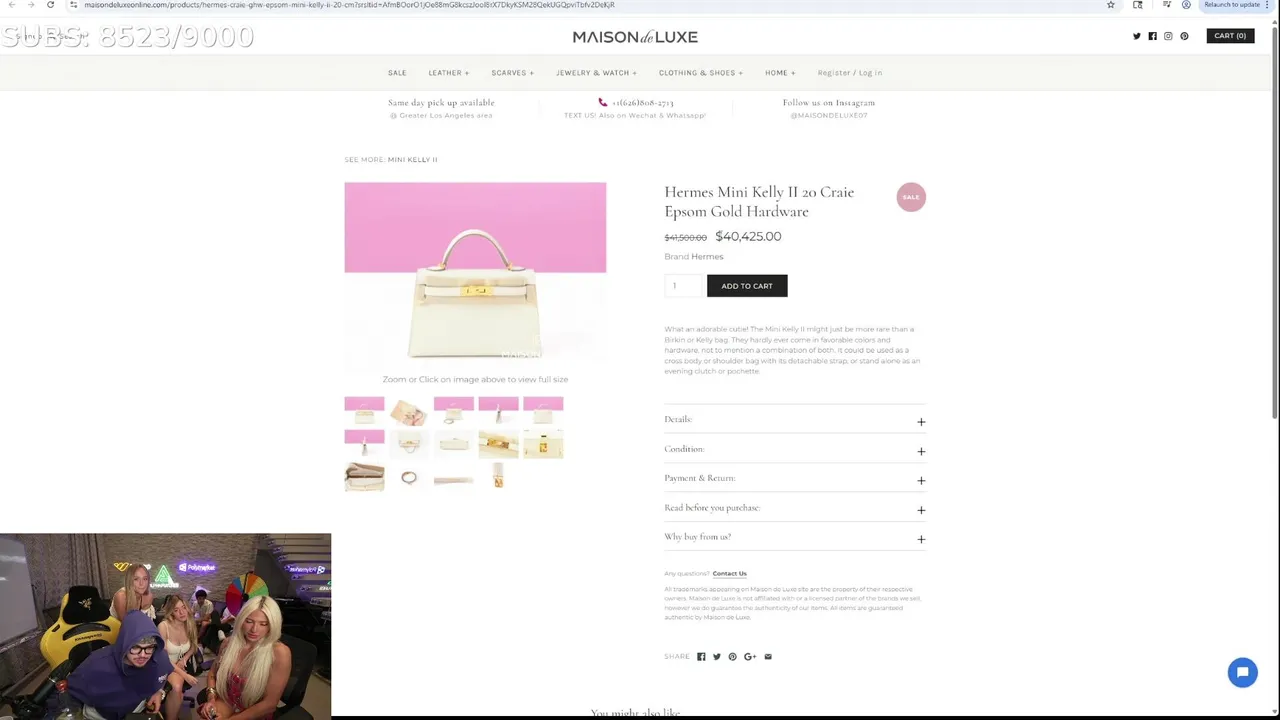Open the LEATHER dropdown menu
This screenshot has height=720, width=1280.
click(448, 73)
